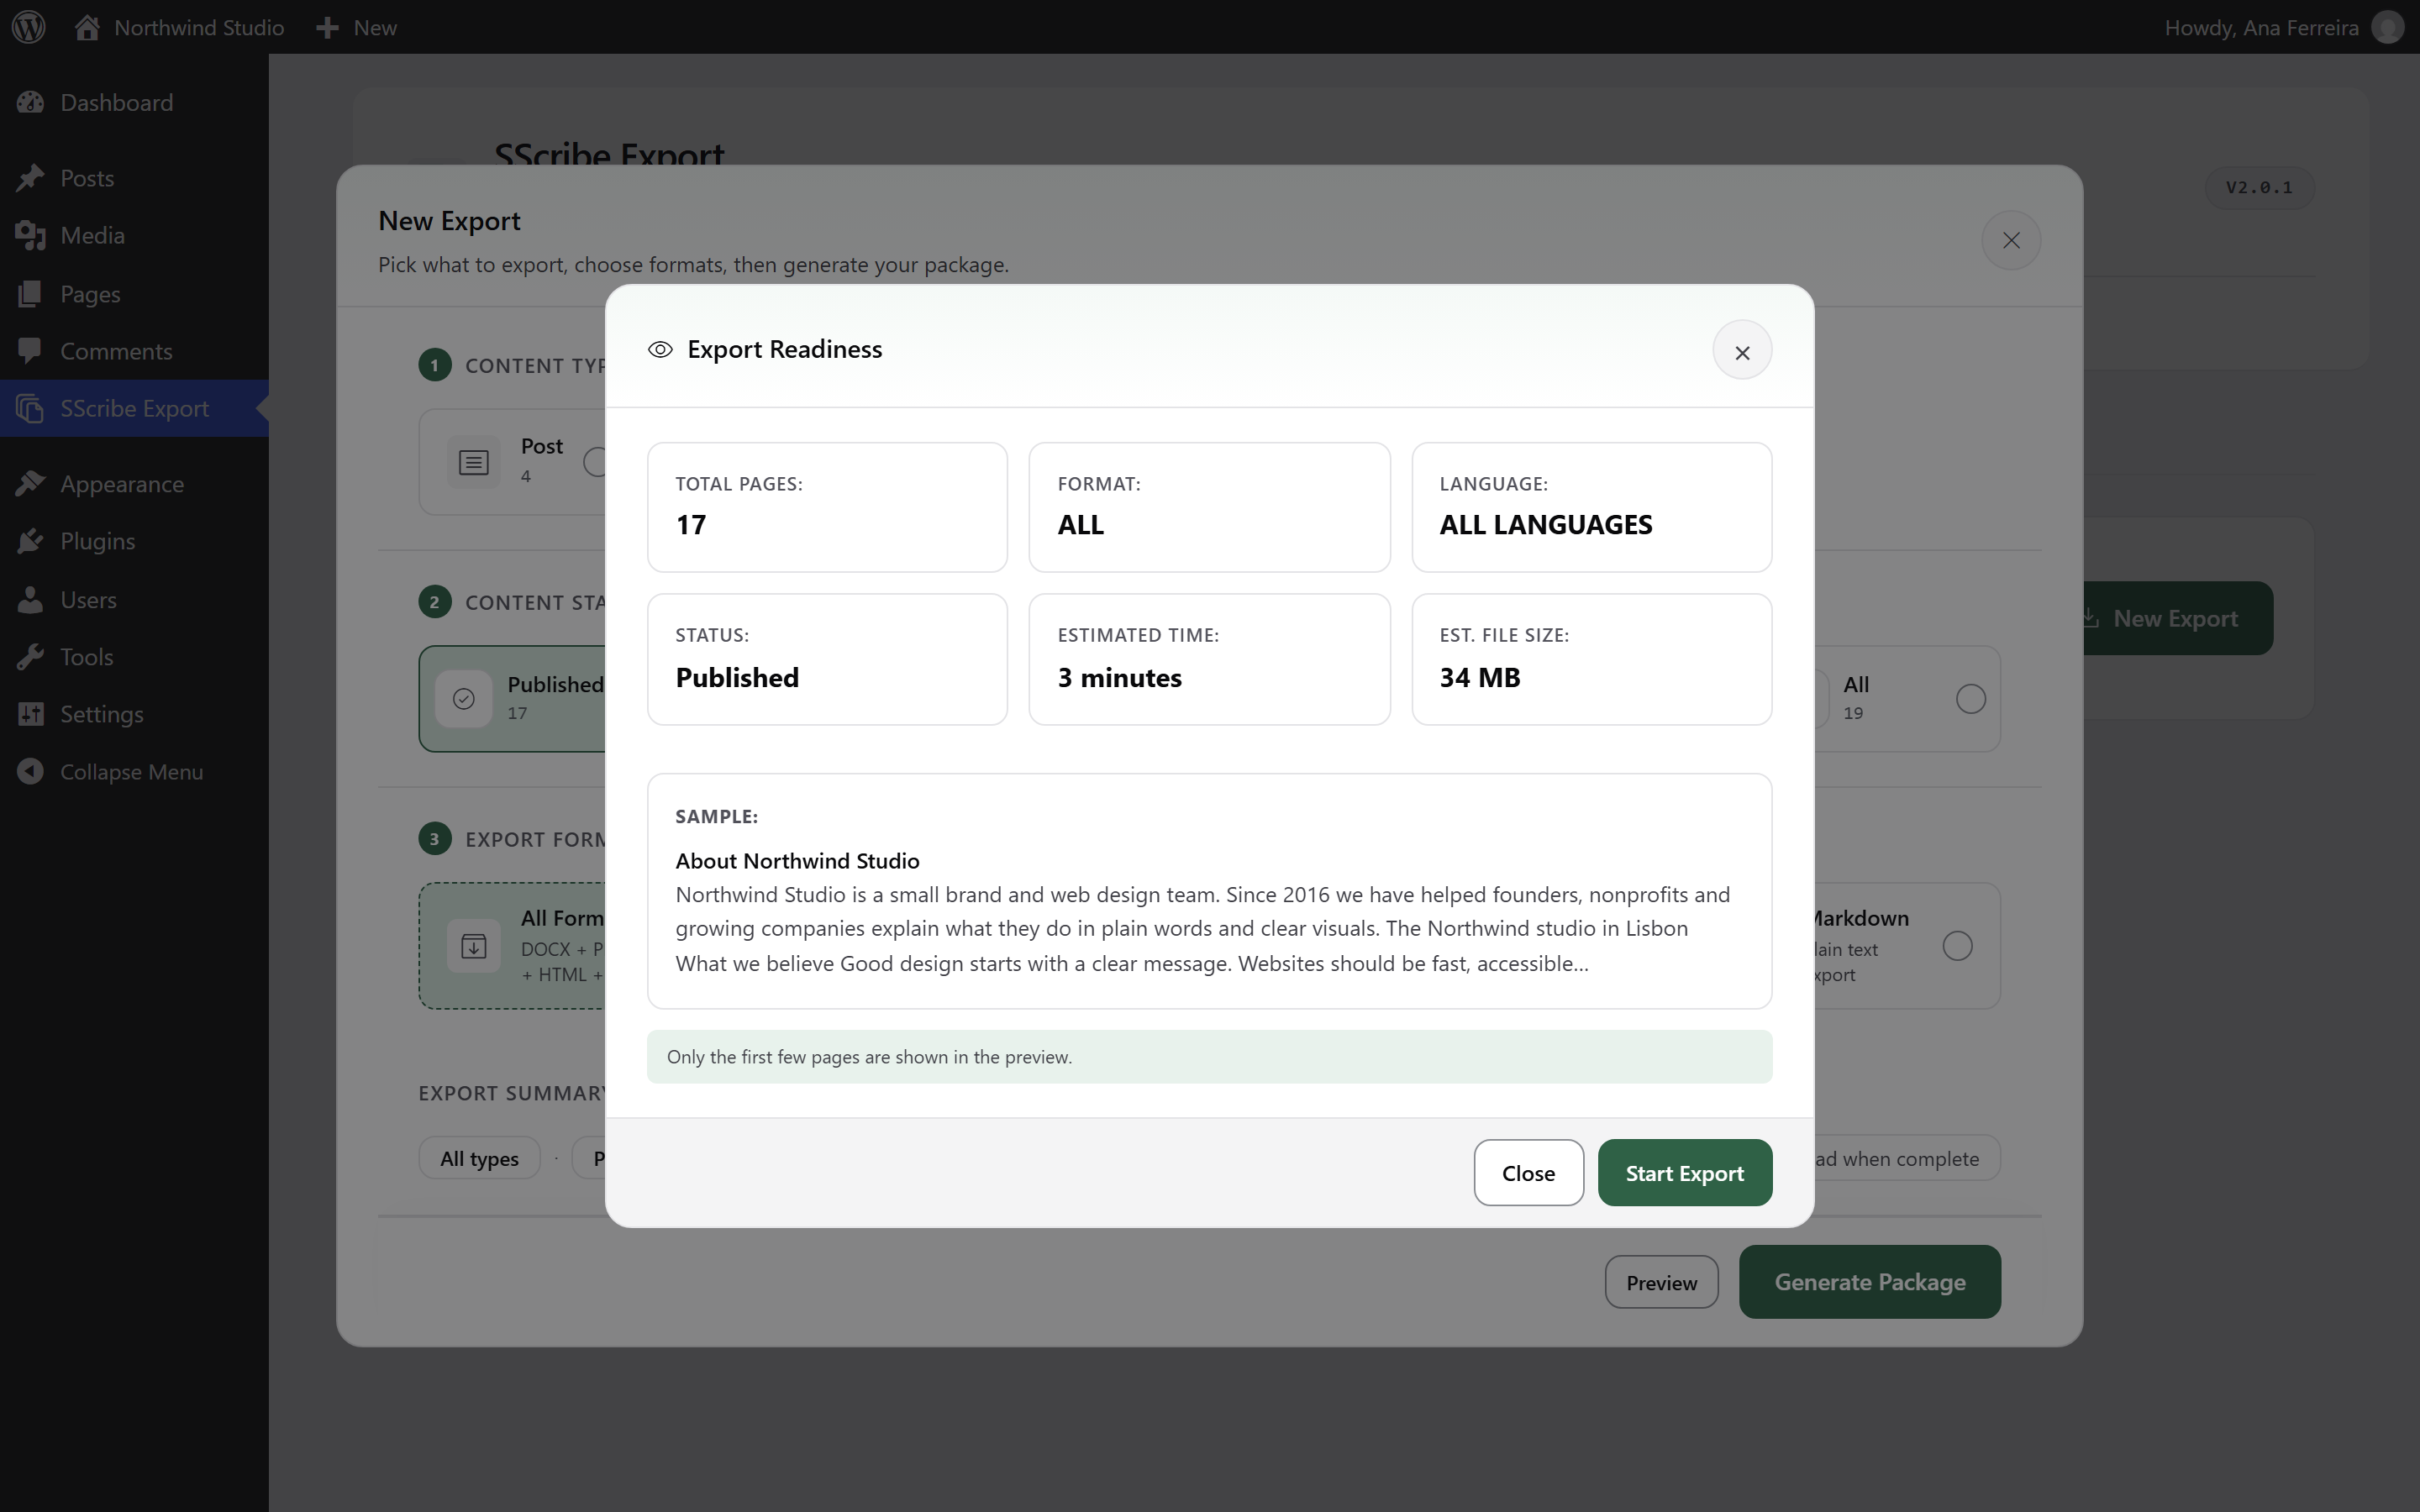Image resolution: width=2420 pixels, height=1512 pixels.
Task: Click the Generate Package button
Action: coord(1869,1282)
